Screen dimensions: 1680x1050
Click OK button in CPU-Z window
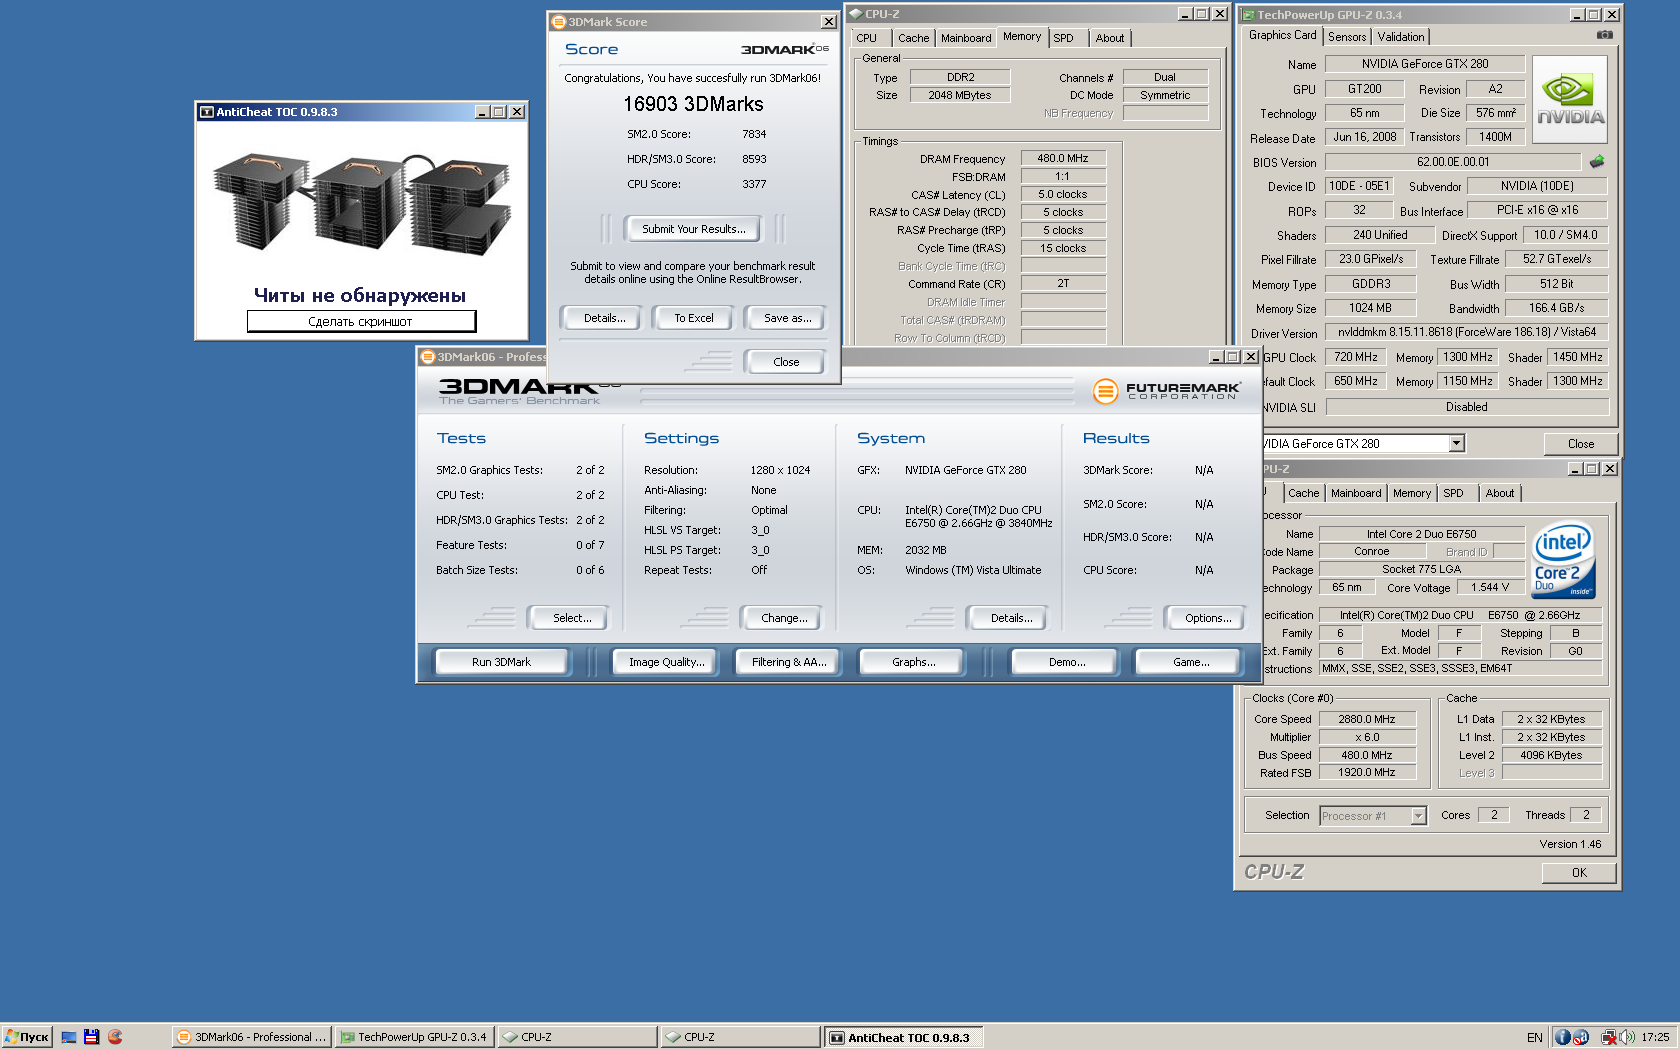1579,873
